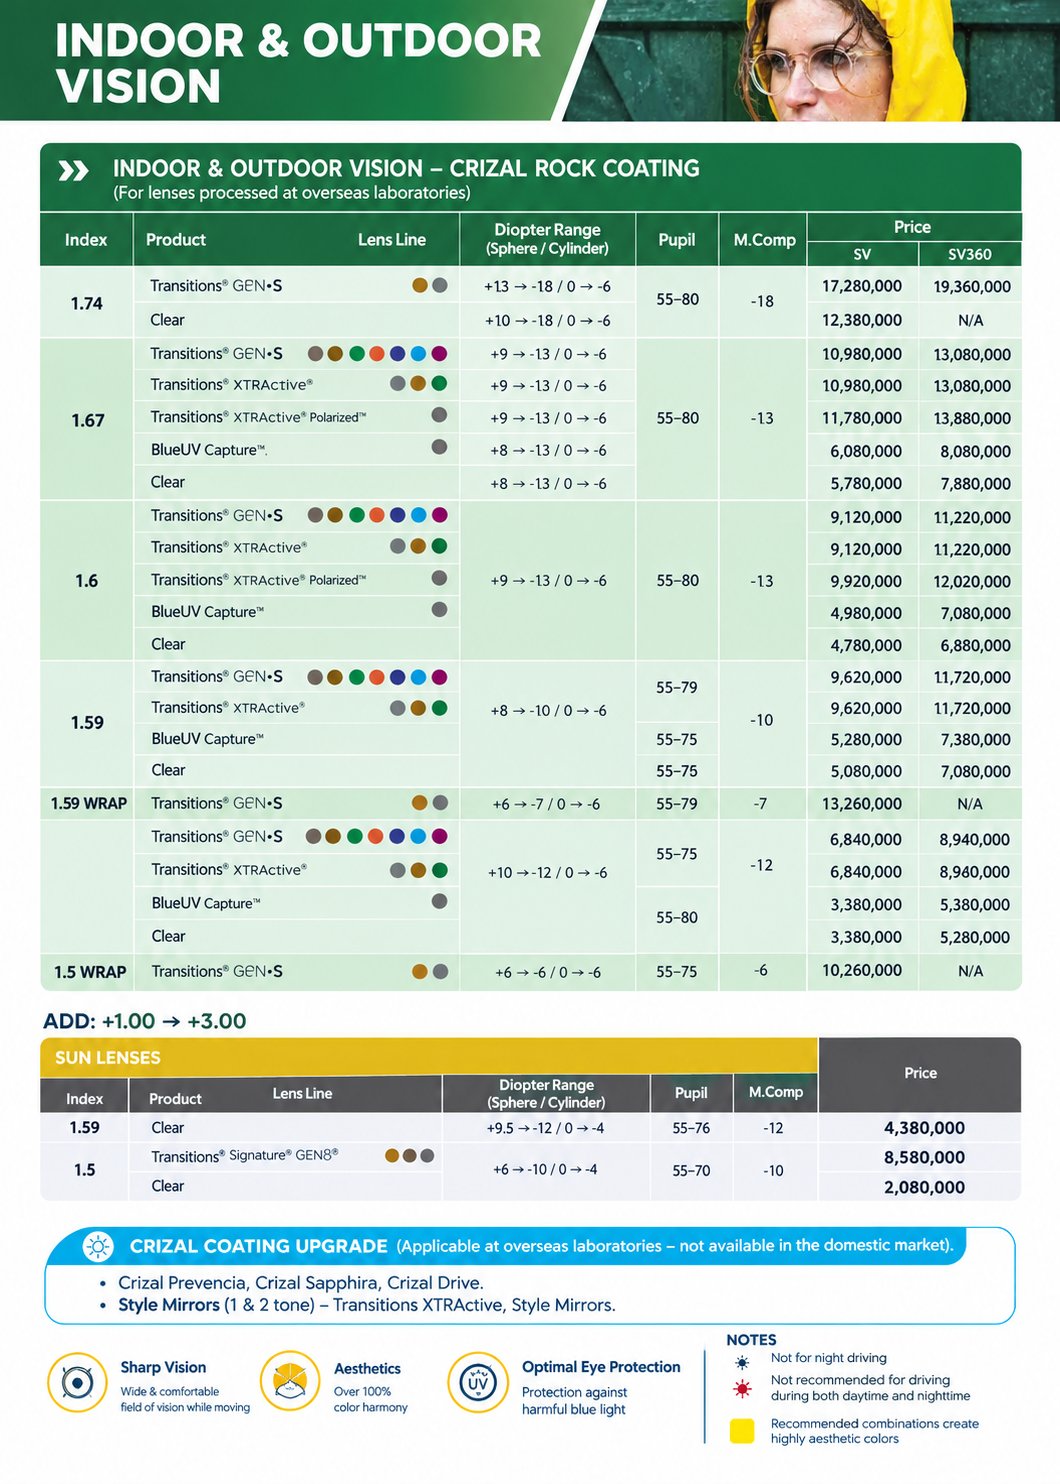1060x1484 pixels.
Task: Select the price '13,880,000'
Action: pyautogui.click(x=972, y=418)
